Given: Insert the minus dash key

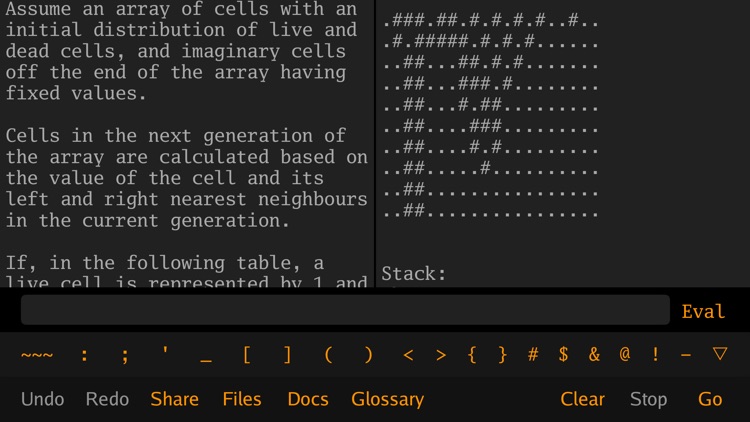Looking at the screenshot, I should (686, 355).
